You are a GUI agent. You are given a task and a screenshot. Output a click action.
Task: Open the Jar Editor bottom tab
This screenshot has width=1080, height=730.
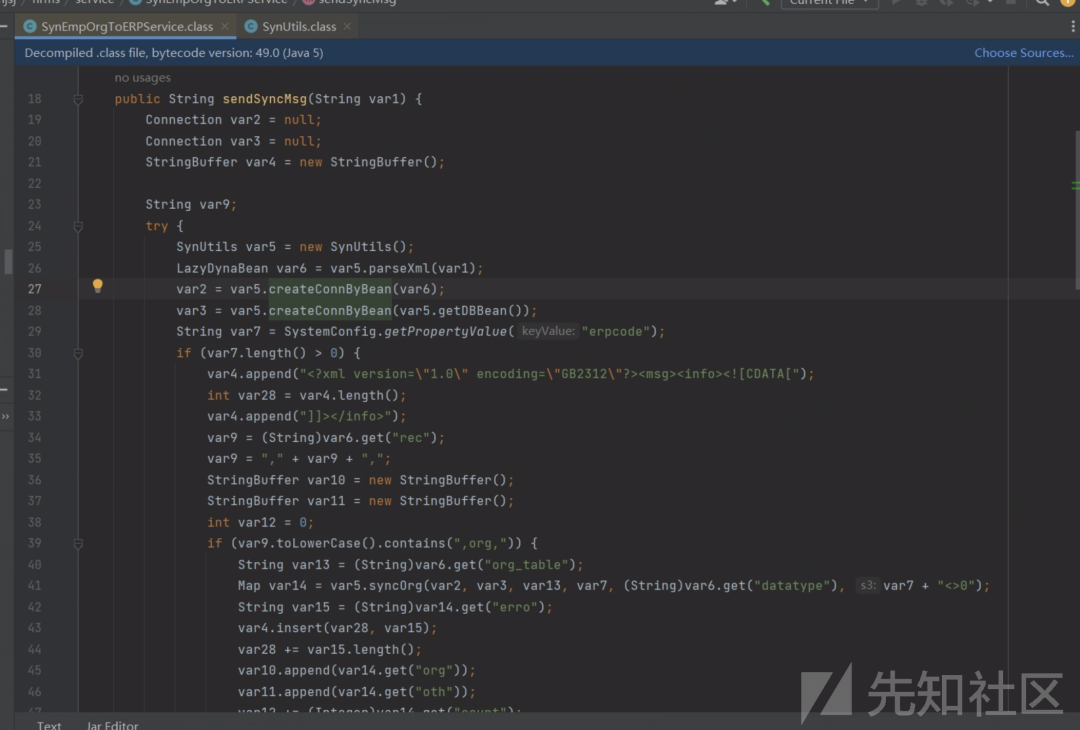click(x=112, y=724)
